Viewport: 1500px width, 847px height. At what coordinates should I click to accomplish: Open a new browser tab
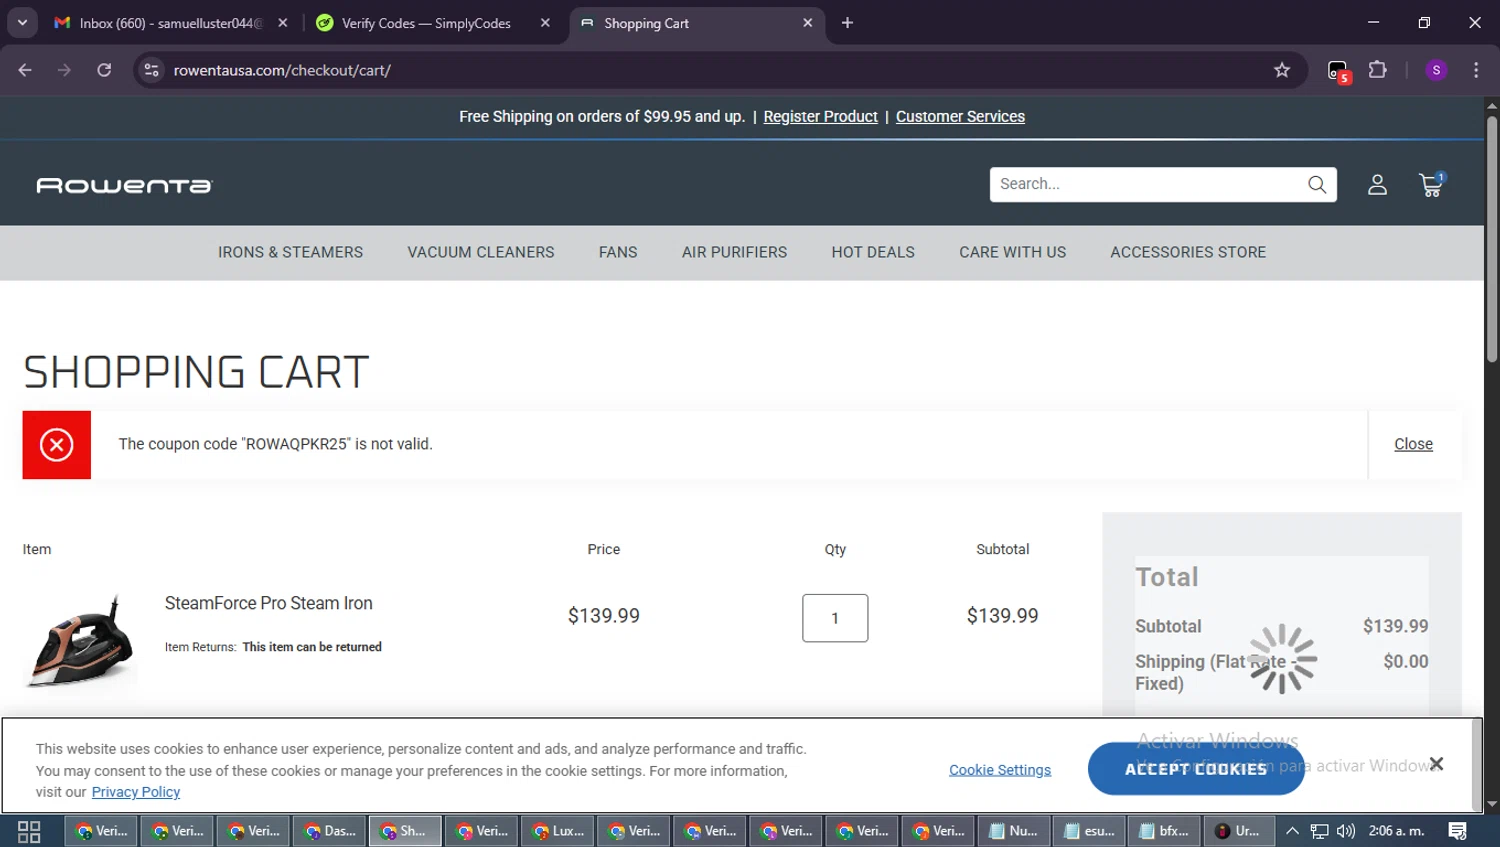pyautogui.click(x=847, y=23)
